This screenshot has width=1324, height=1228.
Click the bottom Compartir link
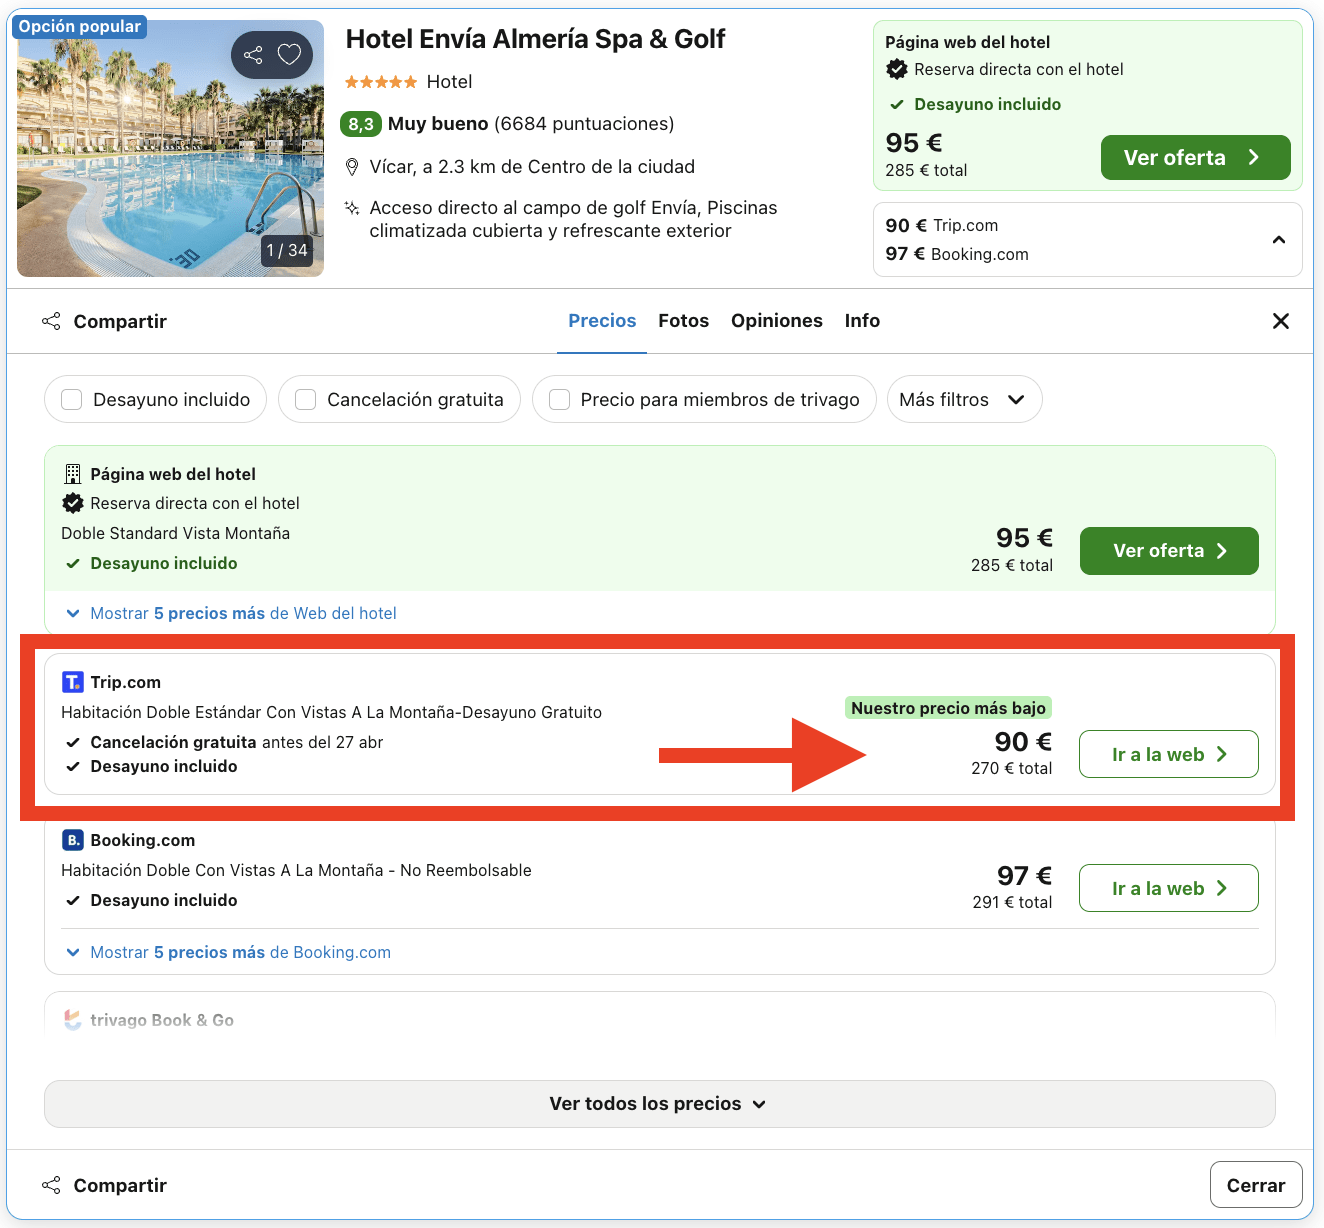[120, 1185]
